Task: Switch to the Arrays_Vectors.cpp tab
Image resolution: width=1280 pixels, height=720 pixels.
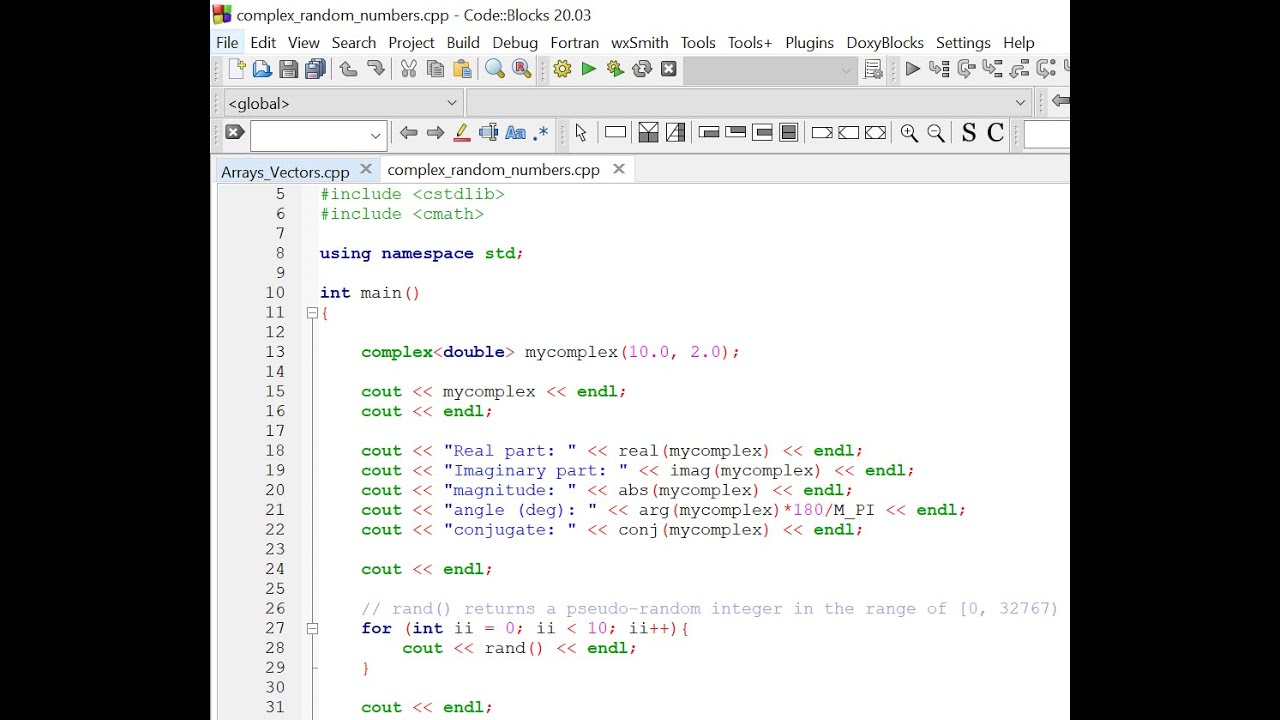Action: 285,172
